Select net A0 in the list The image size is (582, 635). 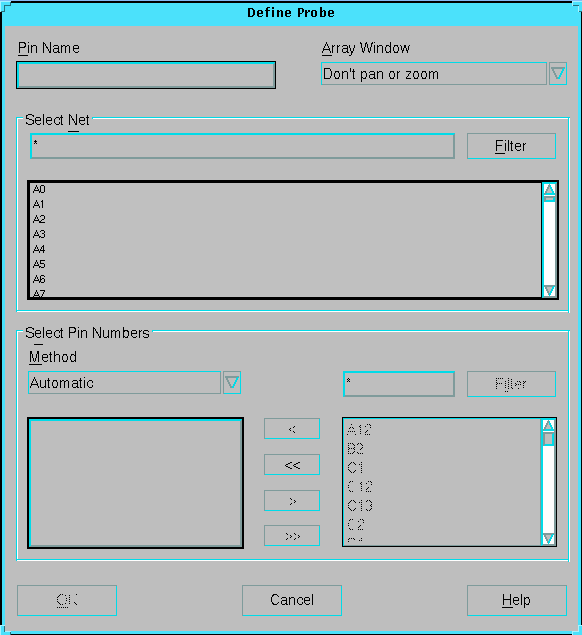click(39, 189)
